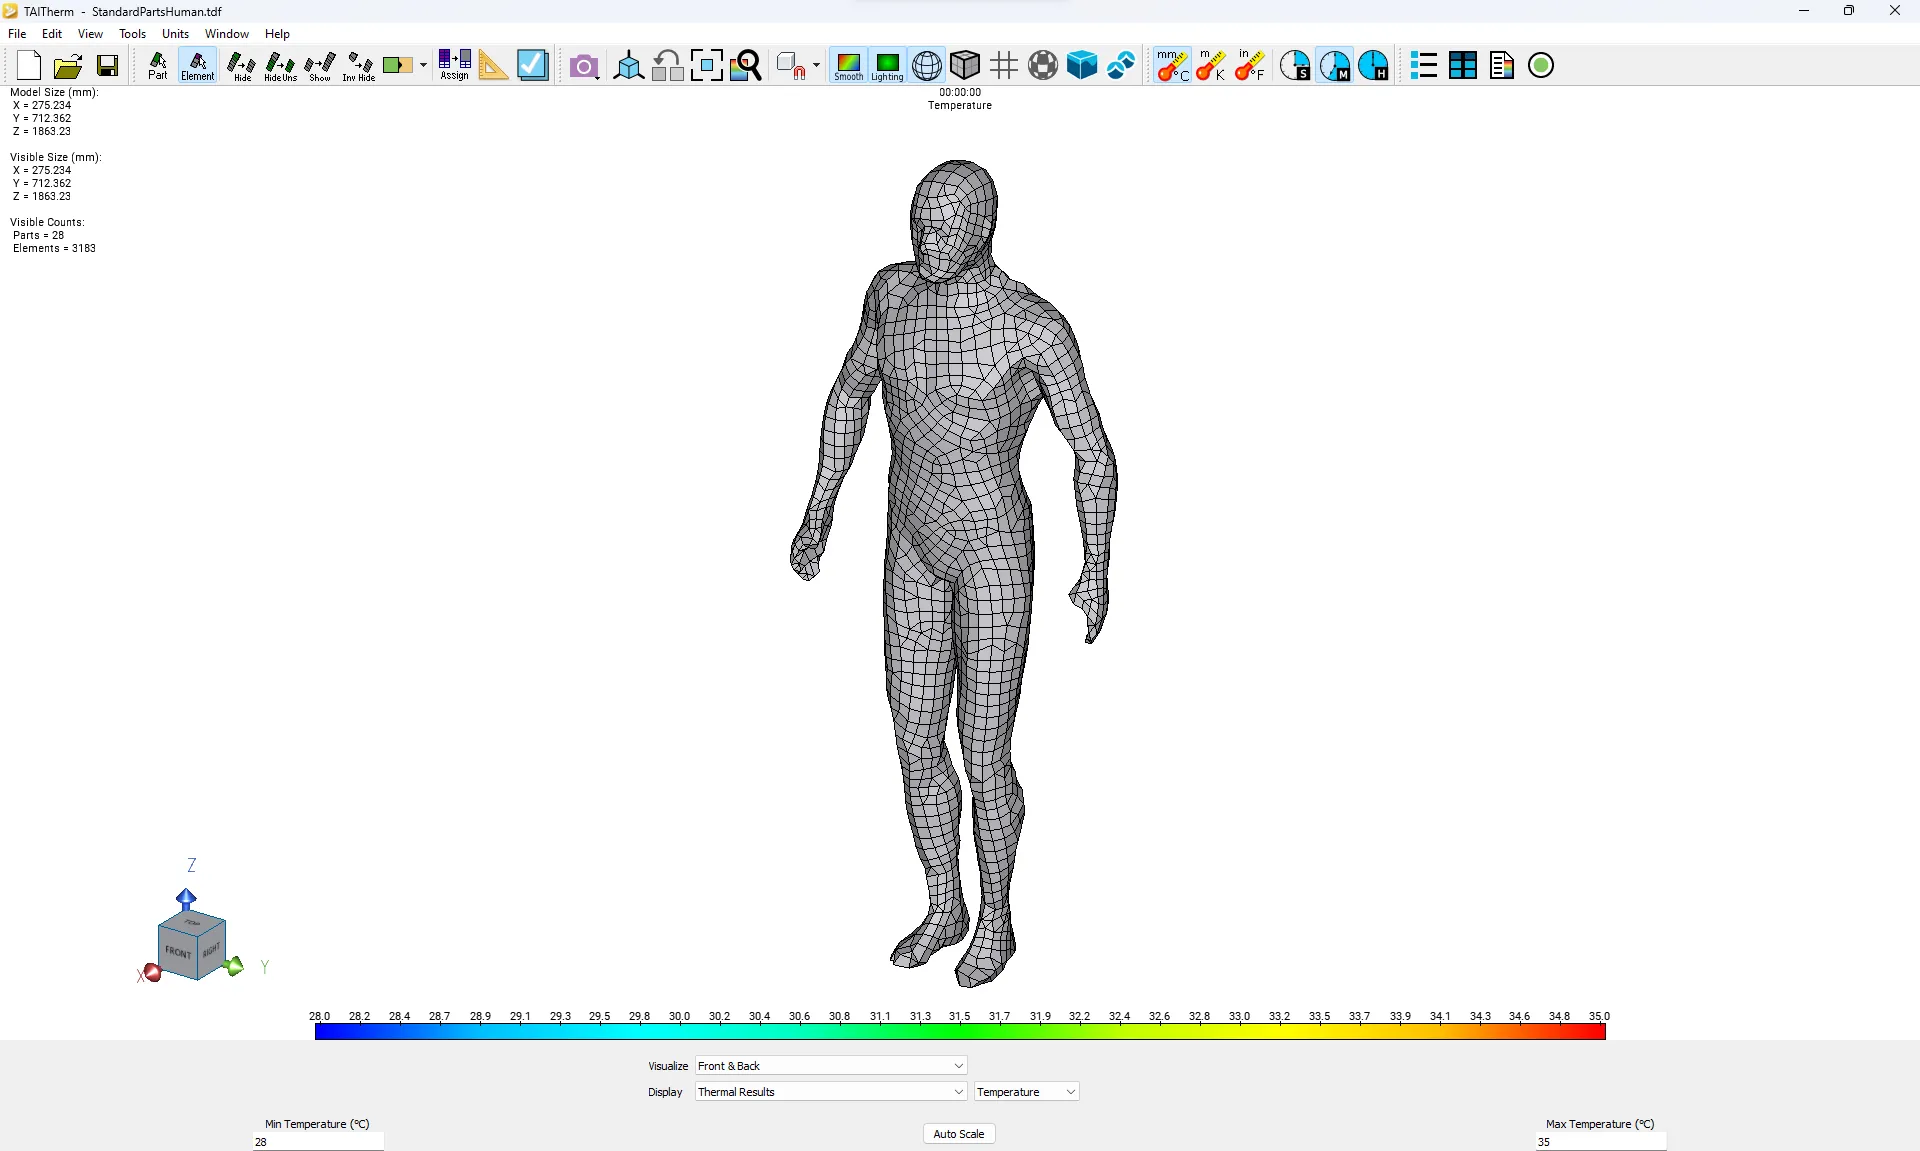Open the Temperature results type dropdown
1920x1151 pixels.
(1025, 1091)
